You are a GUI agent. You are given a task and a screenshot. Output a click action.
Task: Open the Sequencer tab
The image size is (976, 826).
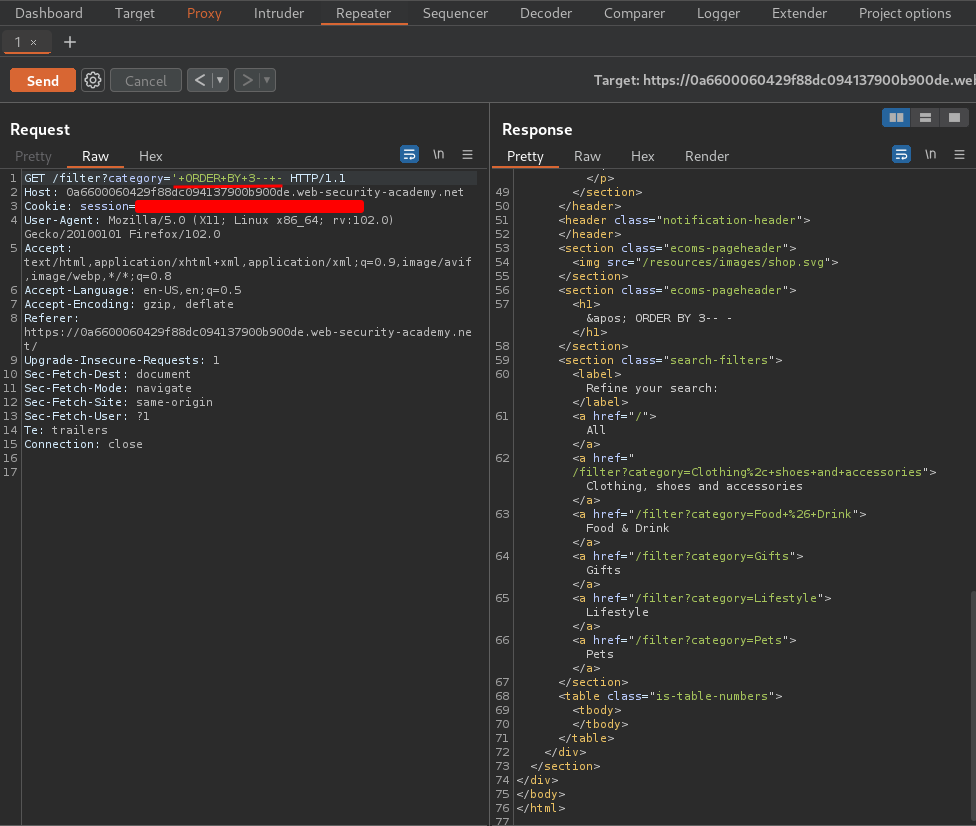click(455, 13)
